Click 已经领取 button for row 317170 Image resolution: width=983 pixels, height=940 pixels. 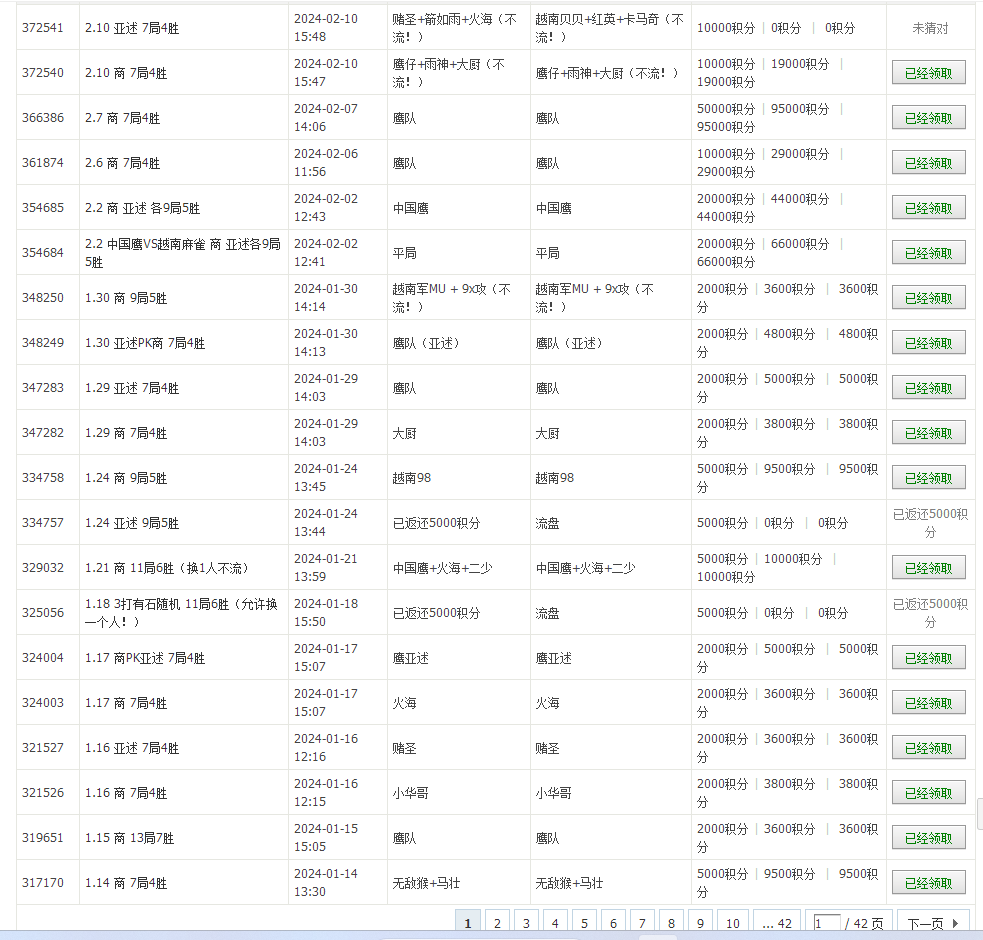pyautogui.click(x=928, y=883)
